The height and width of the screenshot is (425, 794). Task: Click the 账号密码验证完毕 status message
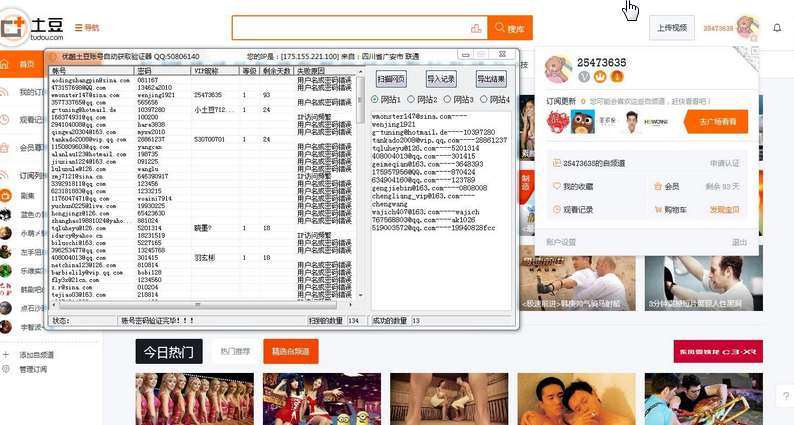(157, 321)
